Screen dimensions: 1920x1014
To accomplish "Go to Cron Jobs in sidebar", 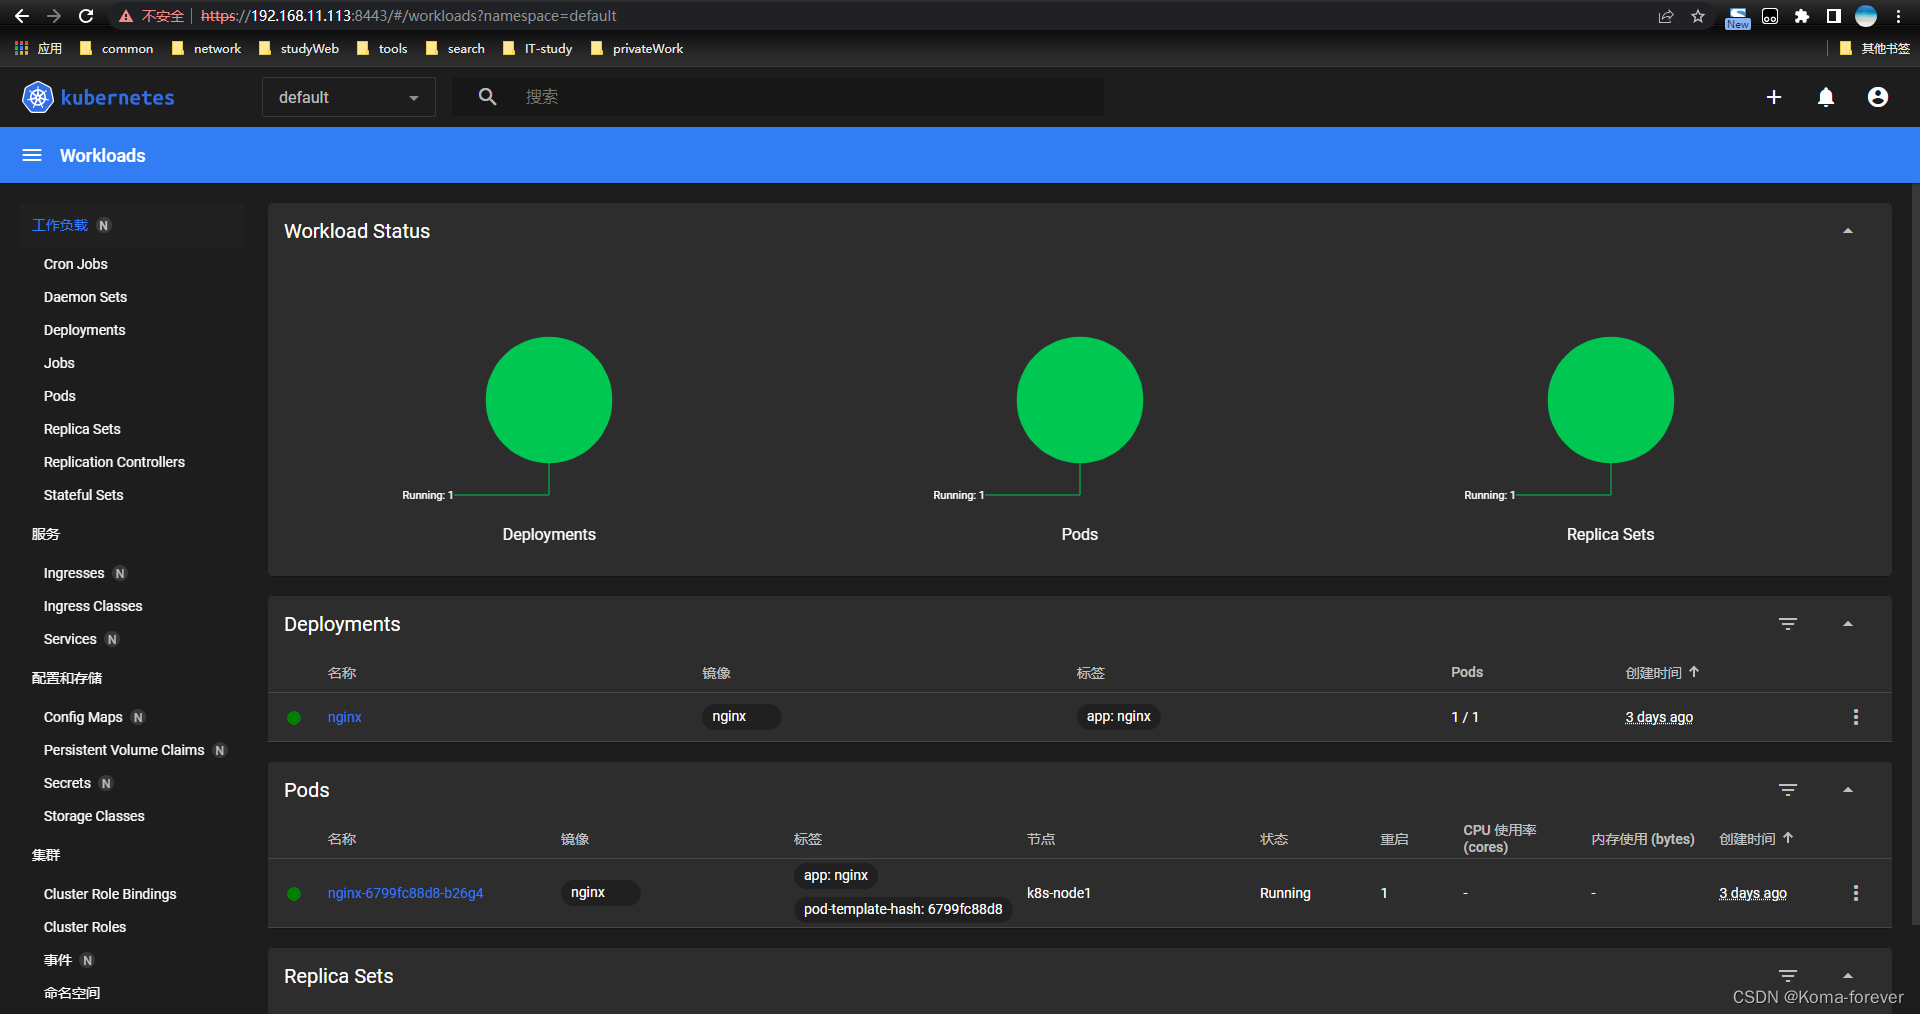I will click(x=76, y=264).
